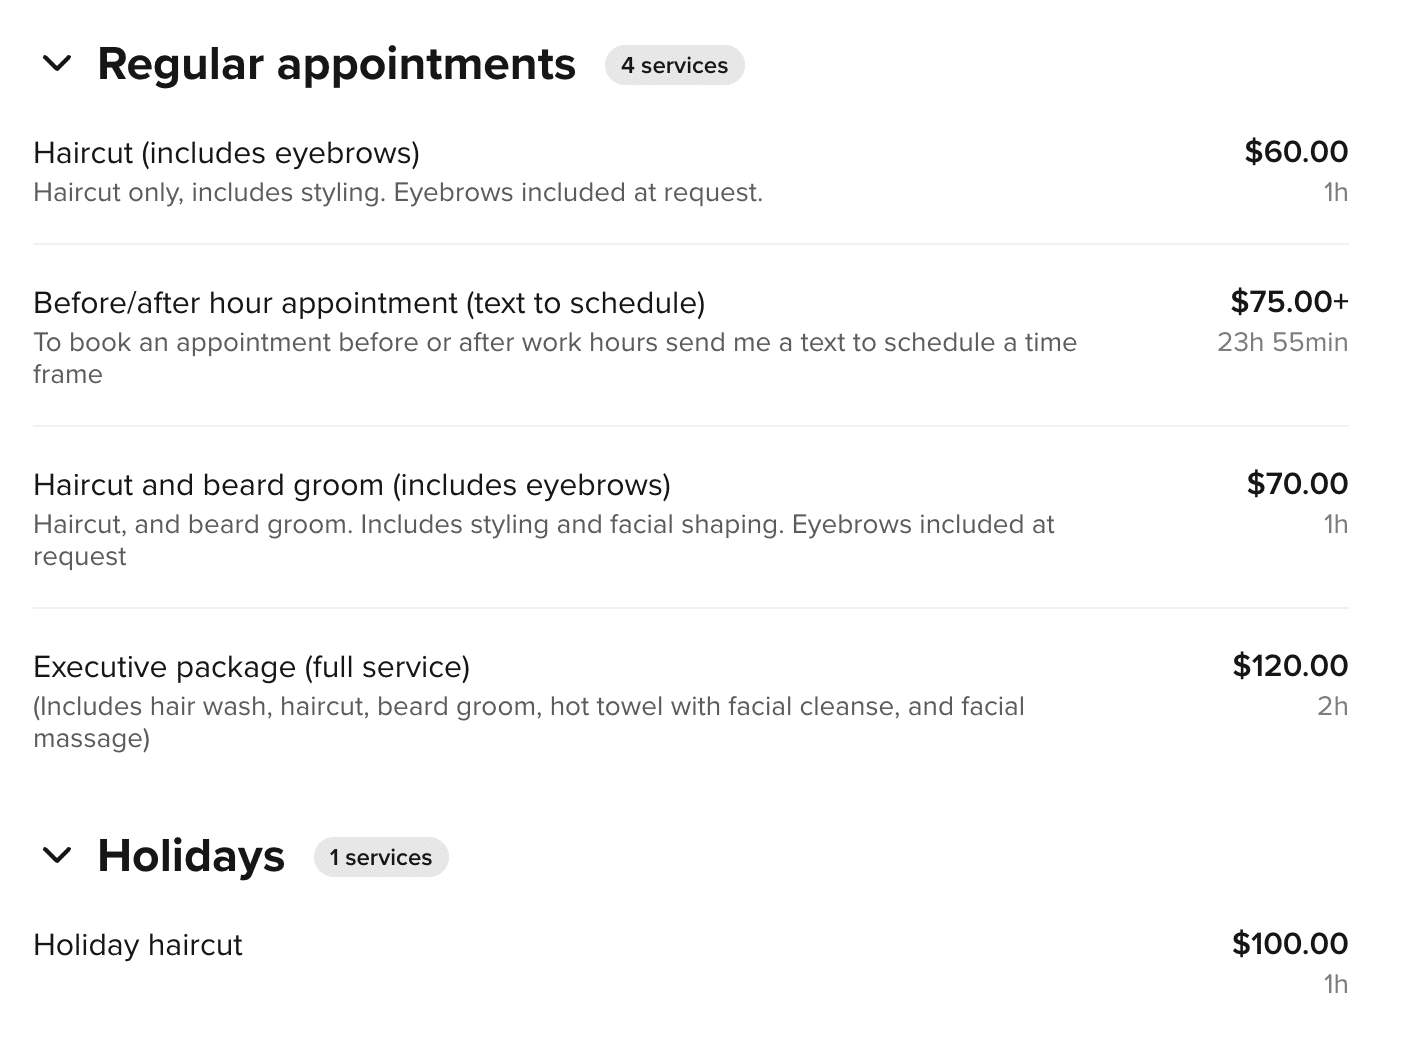Collapse the Holidays section chevron
The width and height of the screenshot is (1402, 1038).
click(57, 856)
